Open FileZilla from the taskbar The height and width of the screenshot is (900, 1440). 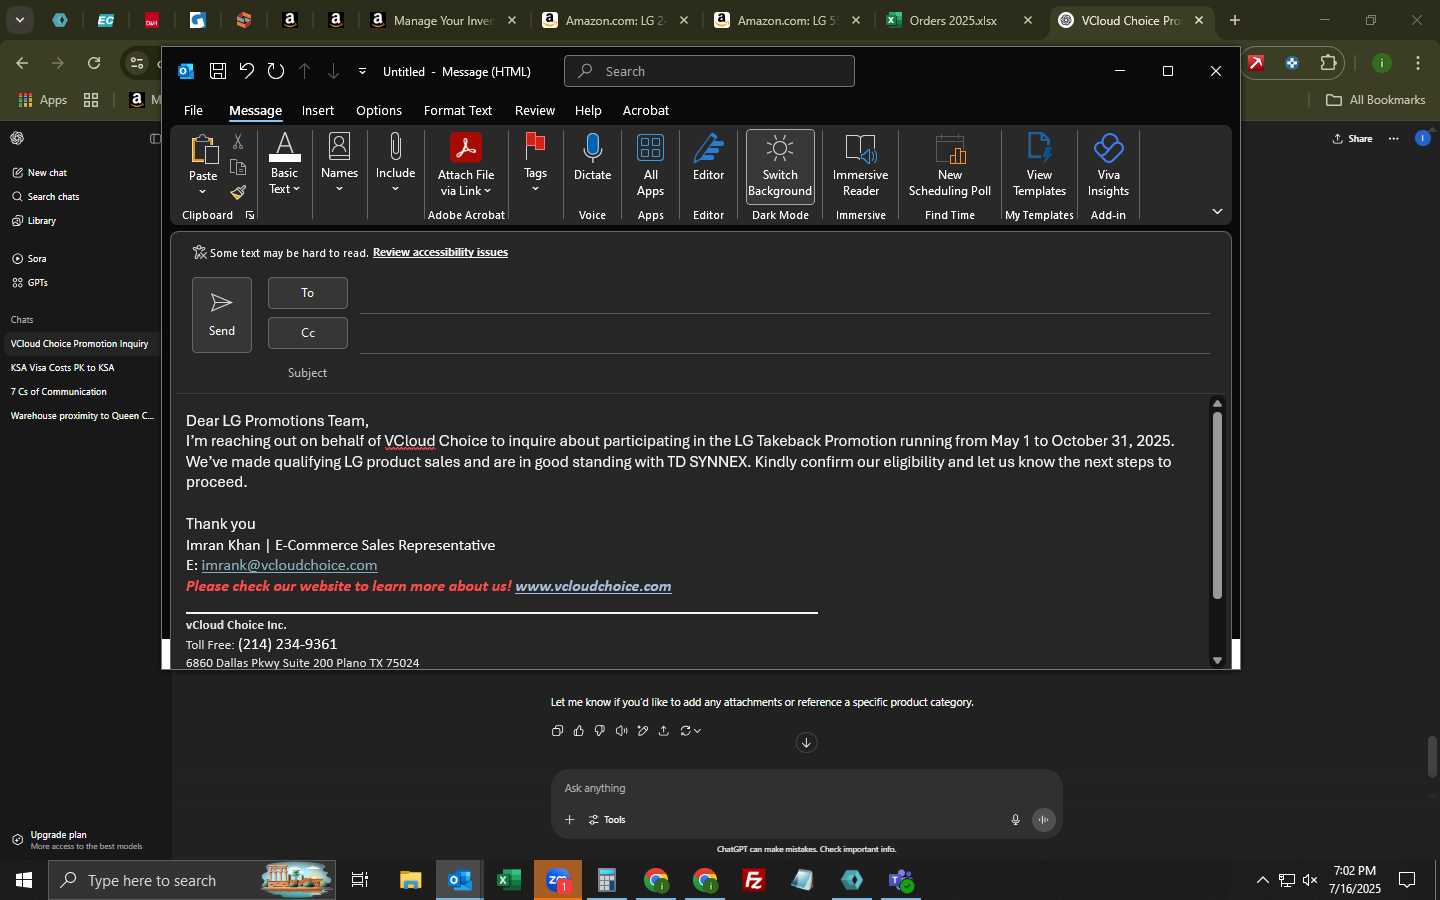tap(754, 880)
